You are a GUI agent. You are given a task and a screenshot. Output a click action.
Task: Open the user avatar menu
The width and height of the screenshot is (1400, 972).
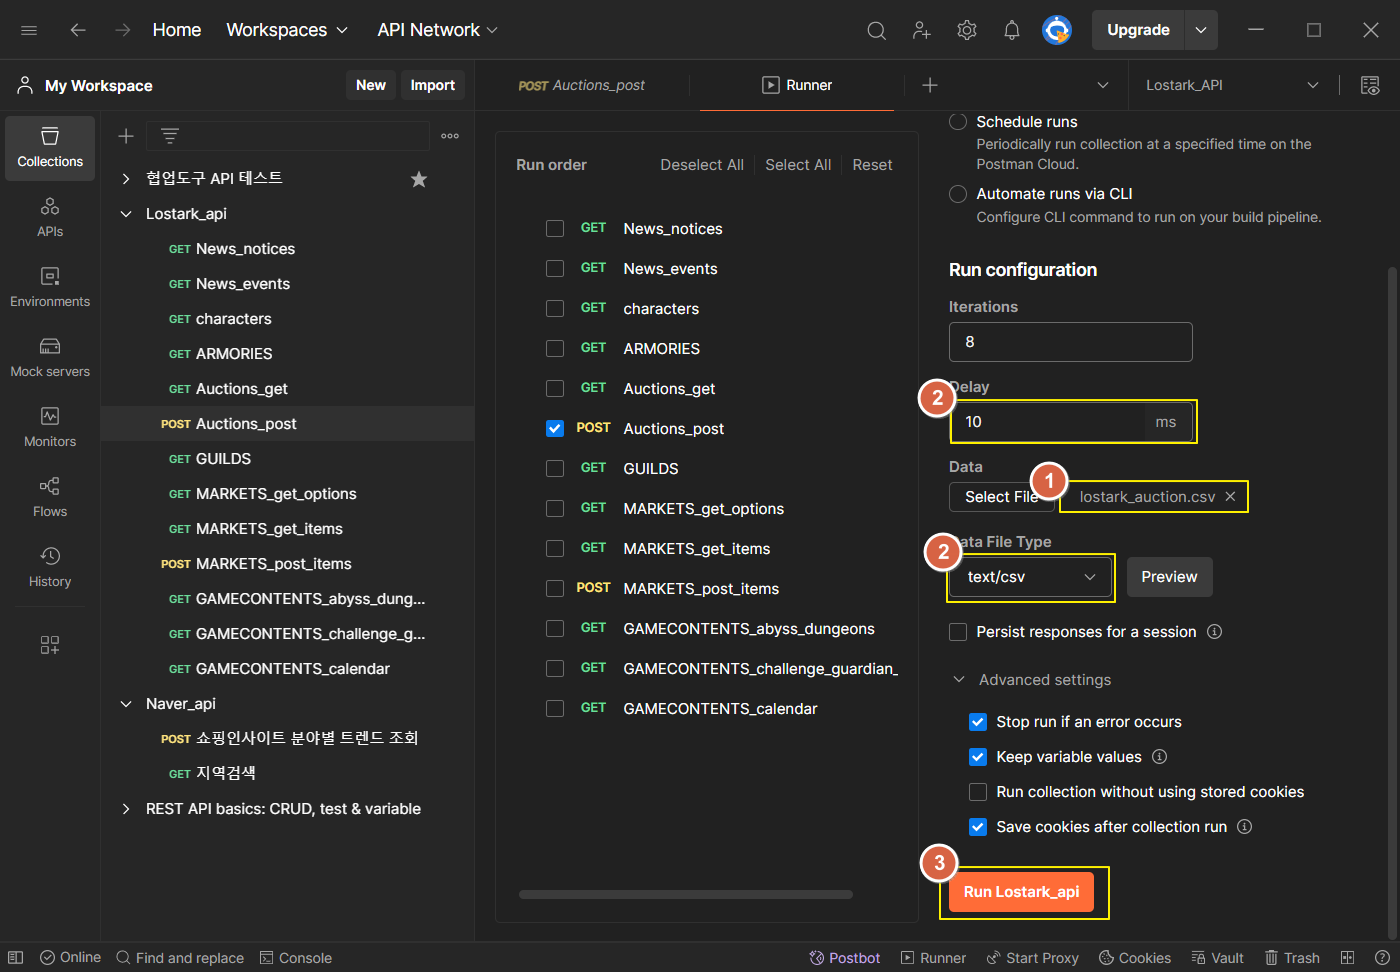coord(1057,30)
